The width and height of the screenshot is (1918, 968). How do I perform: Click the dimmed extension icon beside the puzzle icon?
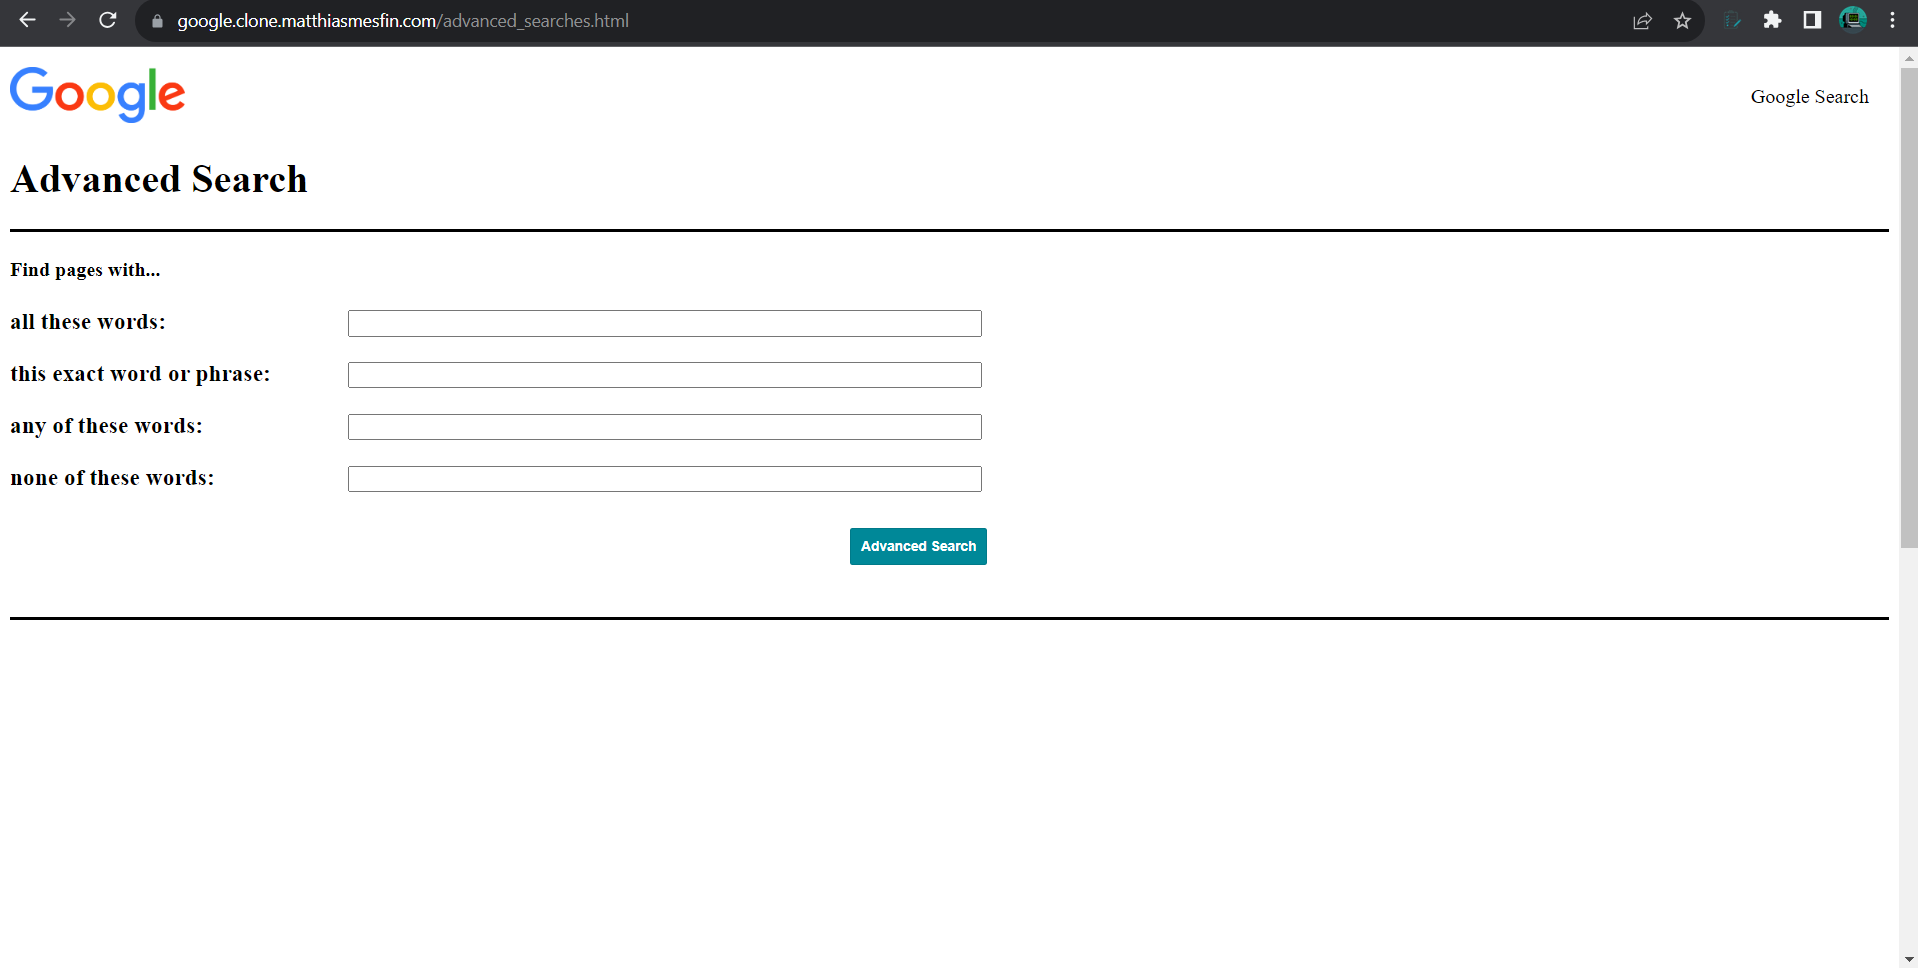[1732, 20]
